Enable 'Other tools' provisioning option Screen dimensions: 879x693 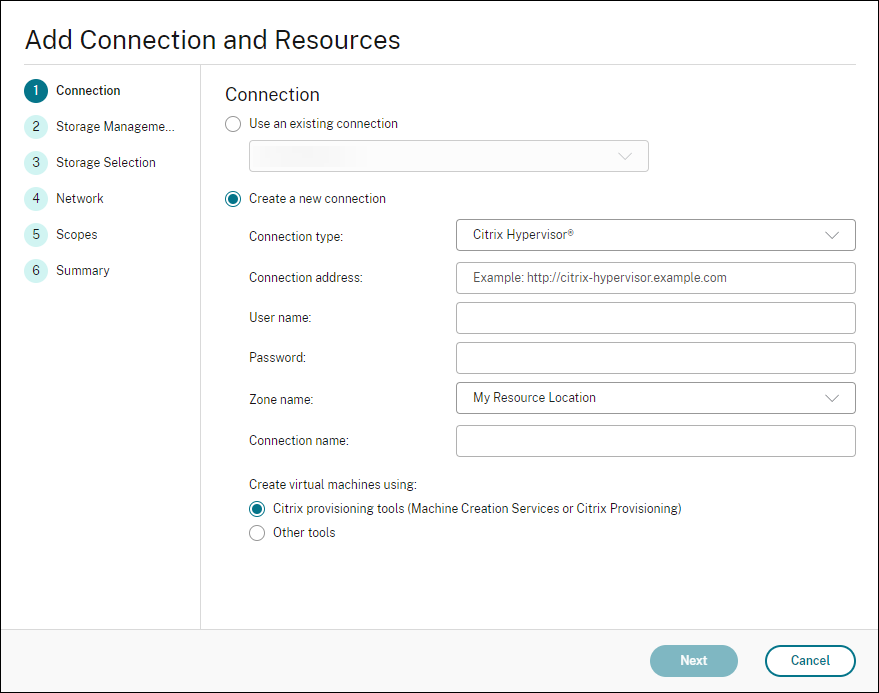click(257, 532)
